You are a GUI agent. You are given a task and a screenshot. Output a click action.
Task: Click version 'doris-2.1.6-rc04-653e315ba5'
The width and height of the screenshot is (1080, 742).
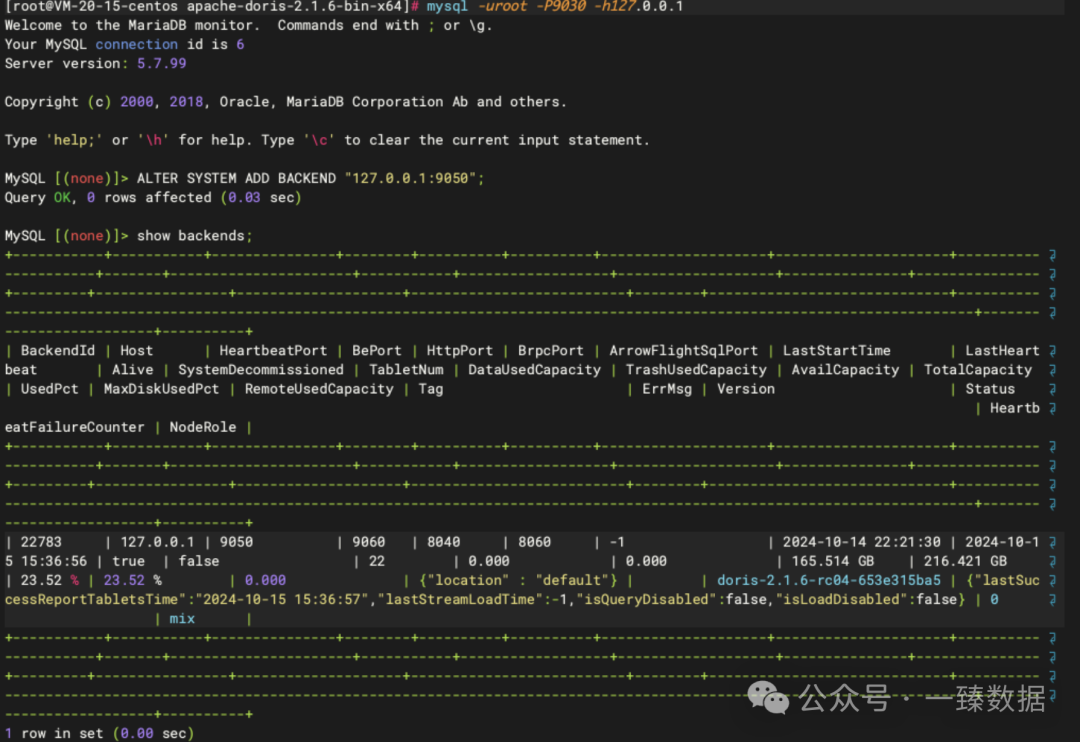point(829,581)
